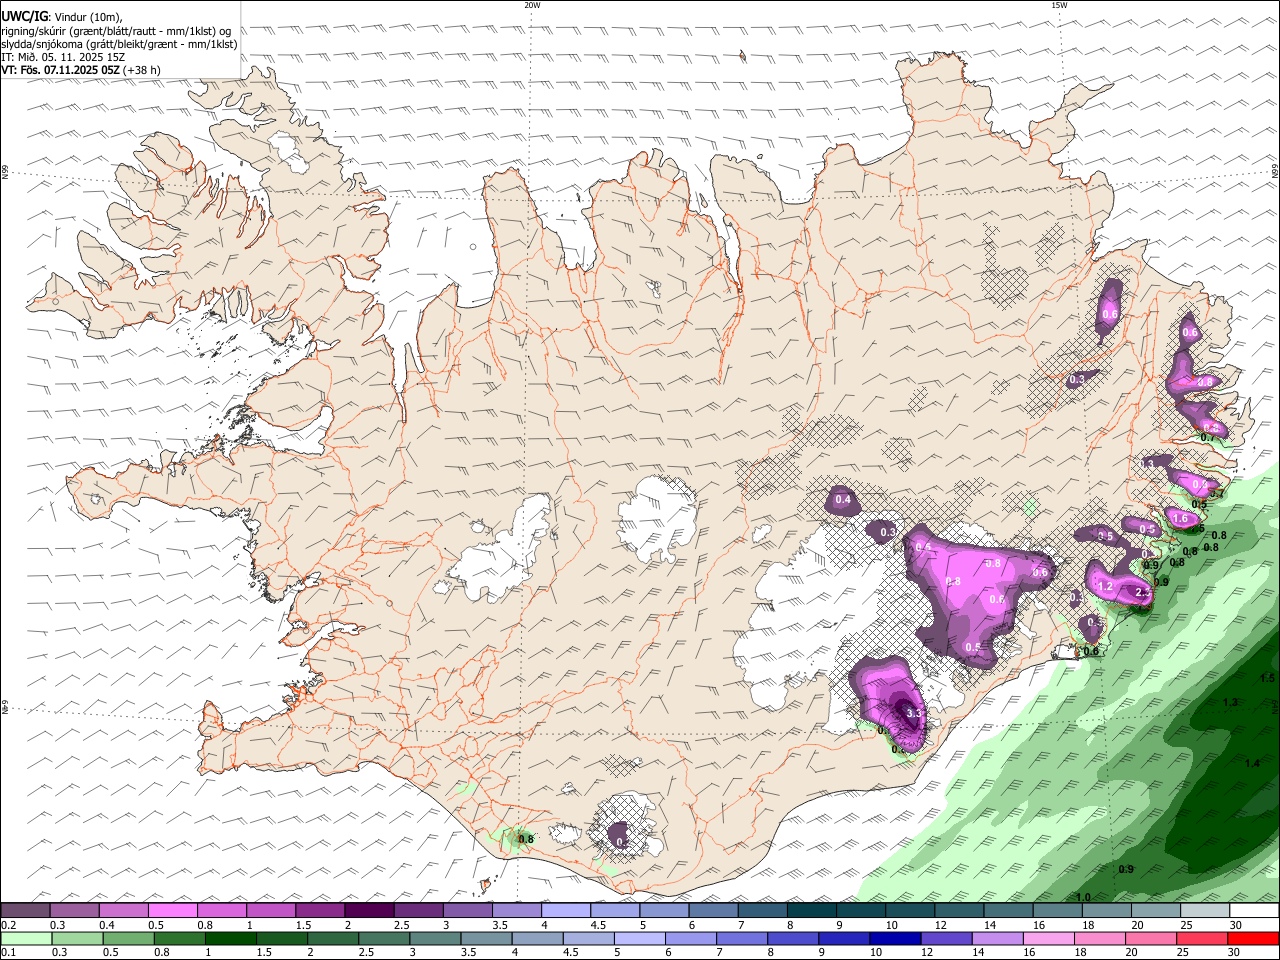Select lower legend row swatch labeled 4.5
This screenshot has height=960, width=1280.
click(591, 938)
